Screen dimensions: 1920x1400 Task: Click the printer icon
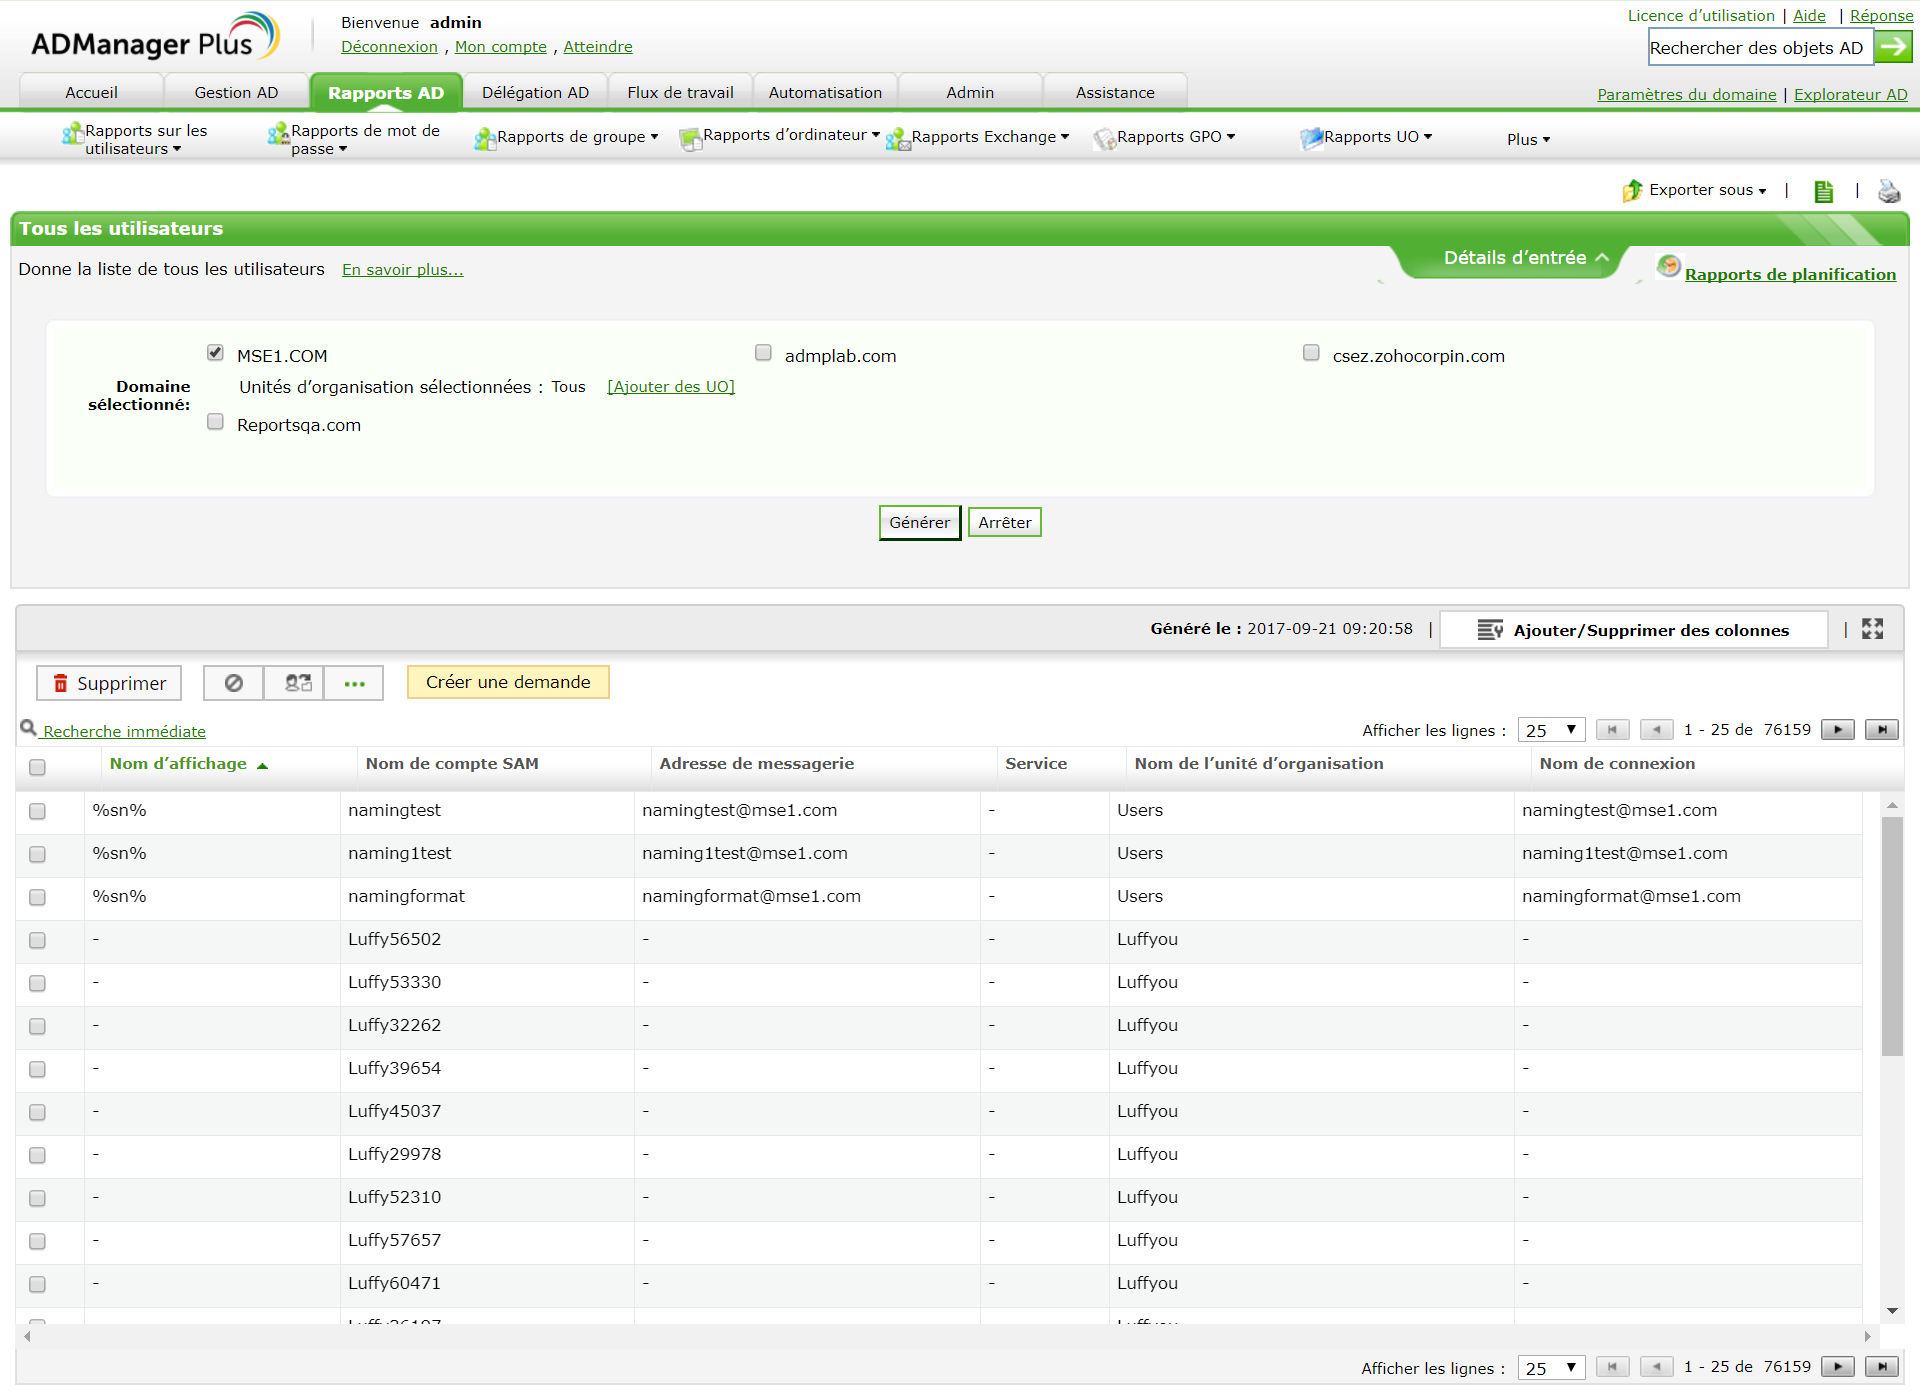click(1889, 191)
